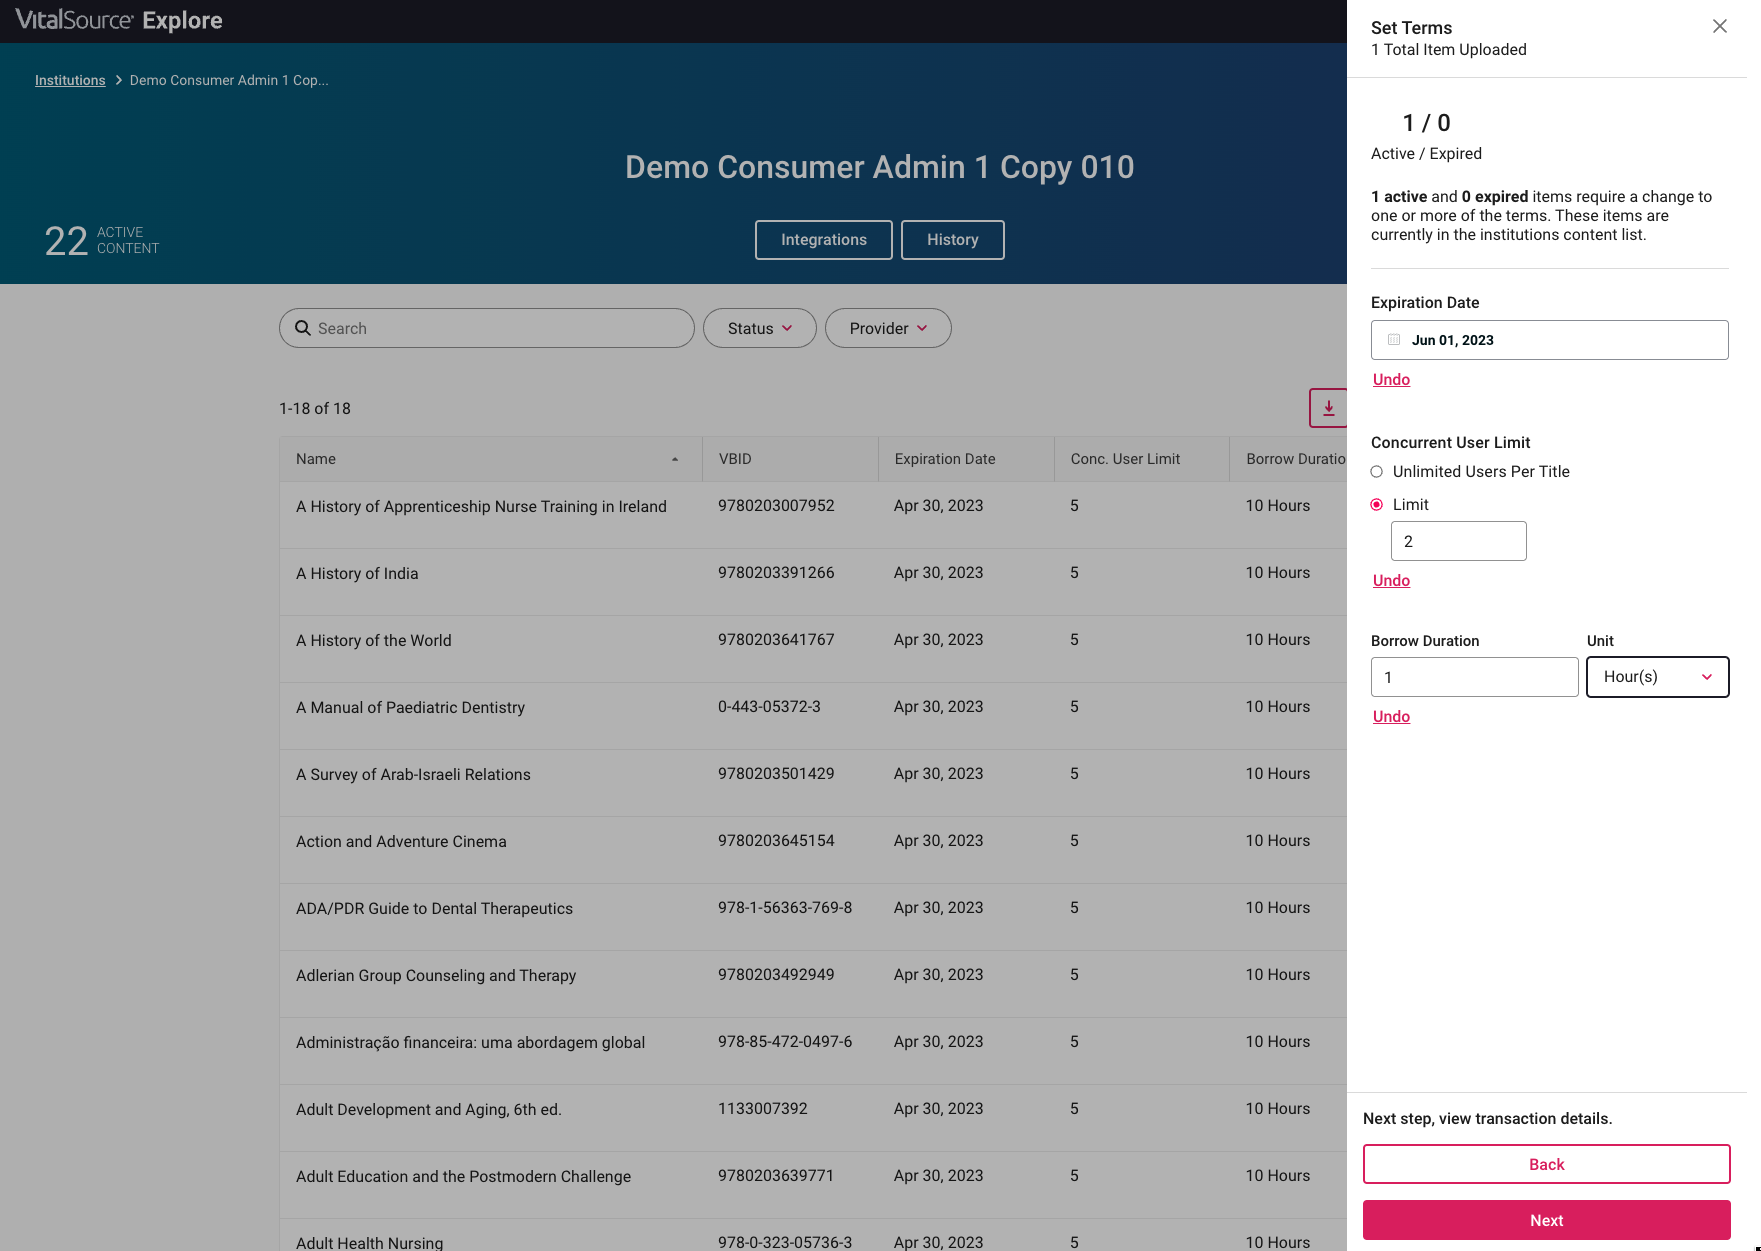Click the VitalSource Explore logo
The height and width of the screenshot is (1251, 1761).
tap(119, 21)
